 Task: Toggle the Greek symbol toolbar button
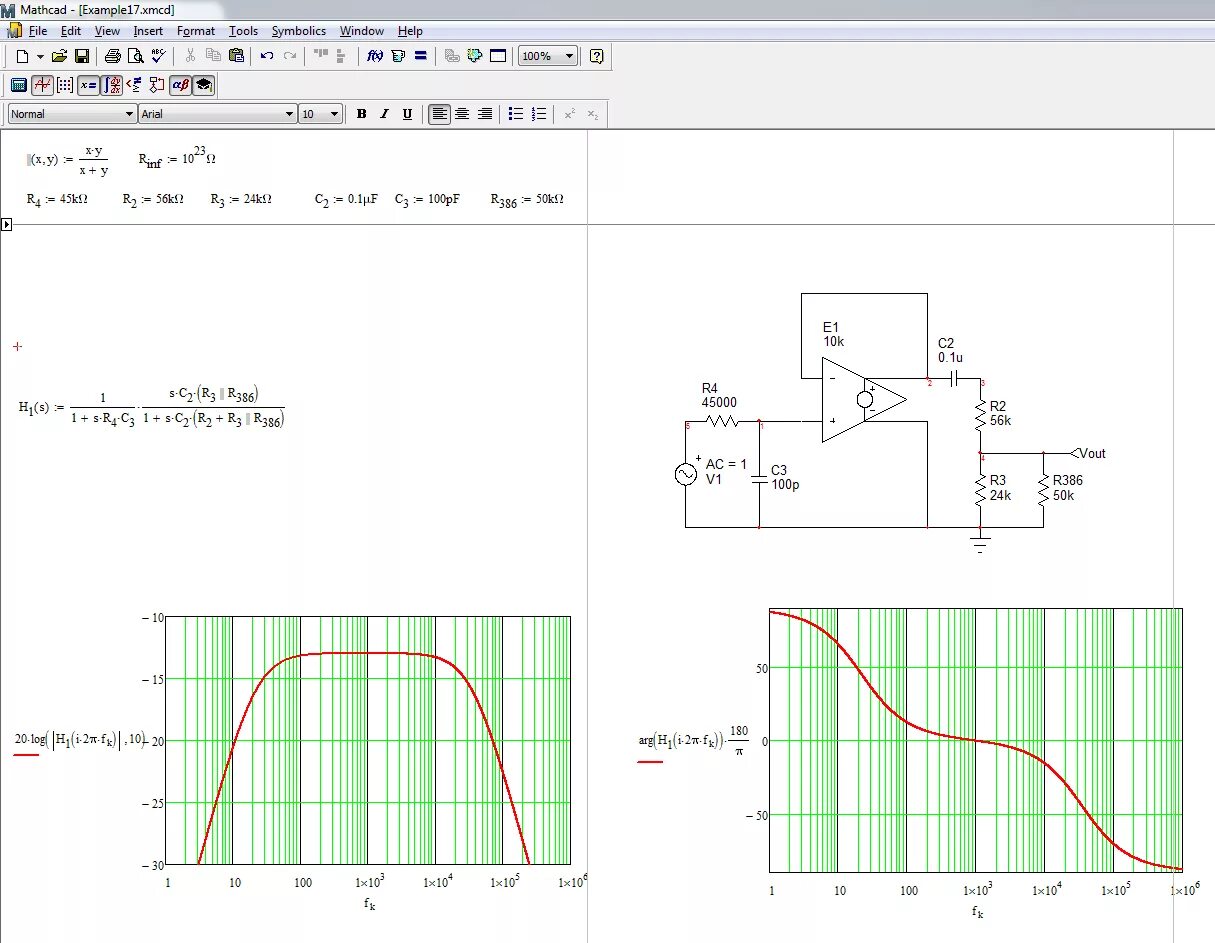pos(180,85)
